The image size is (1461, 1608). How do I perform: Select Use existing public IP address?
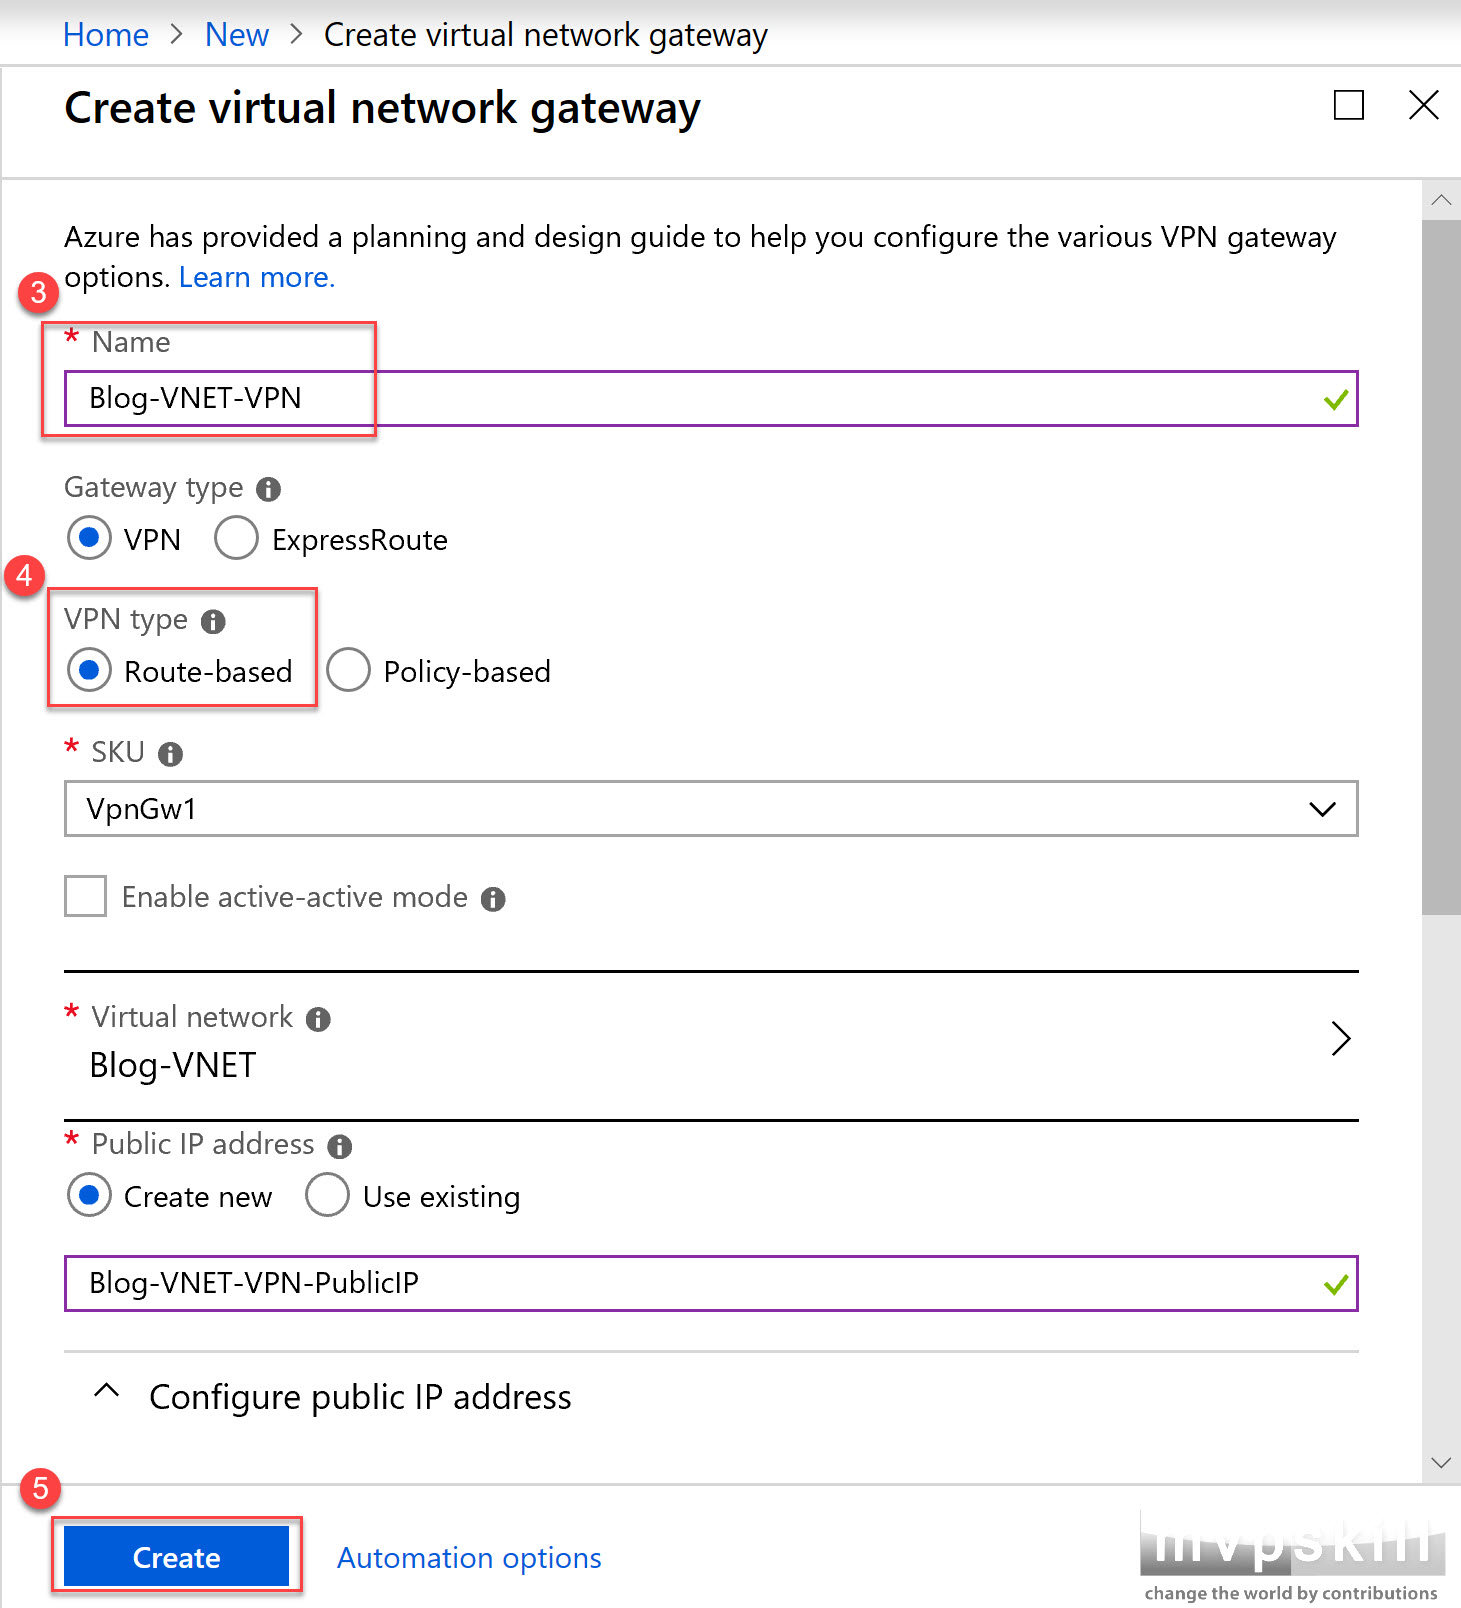[x=328, y=1195]
